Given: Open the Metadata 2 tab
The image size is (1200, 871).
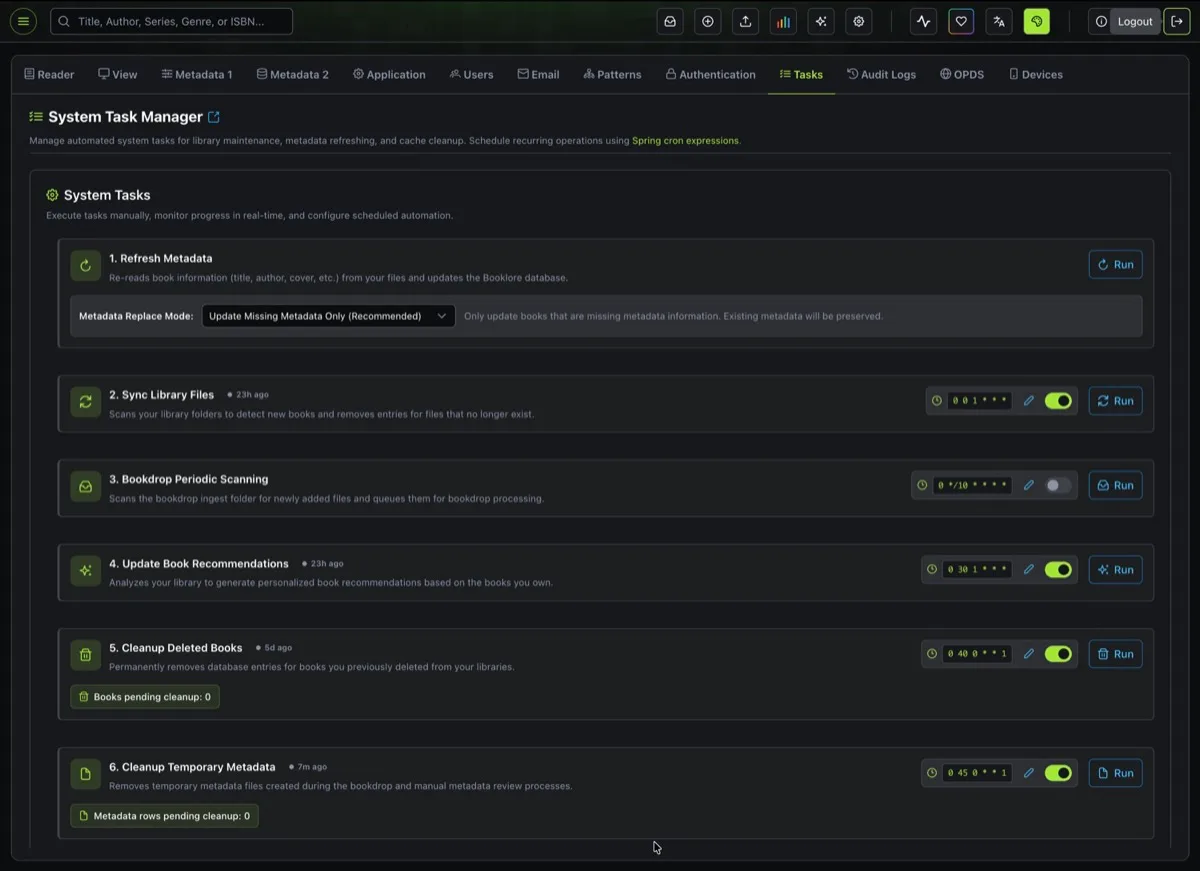Looking at the screenshot, I should tap(292, 74).
